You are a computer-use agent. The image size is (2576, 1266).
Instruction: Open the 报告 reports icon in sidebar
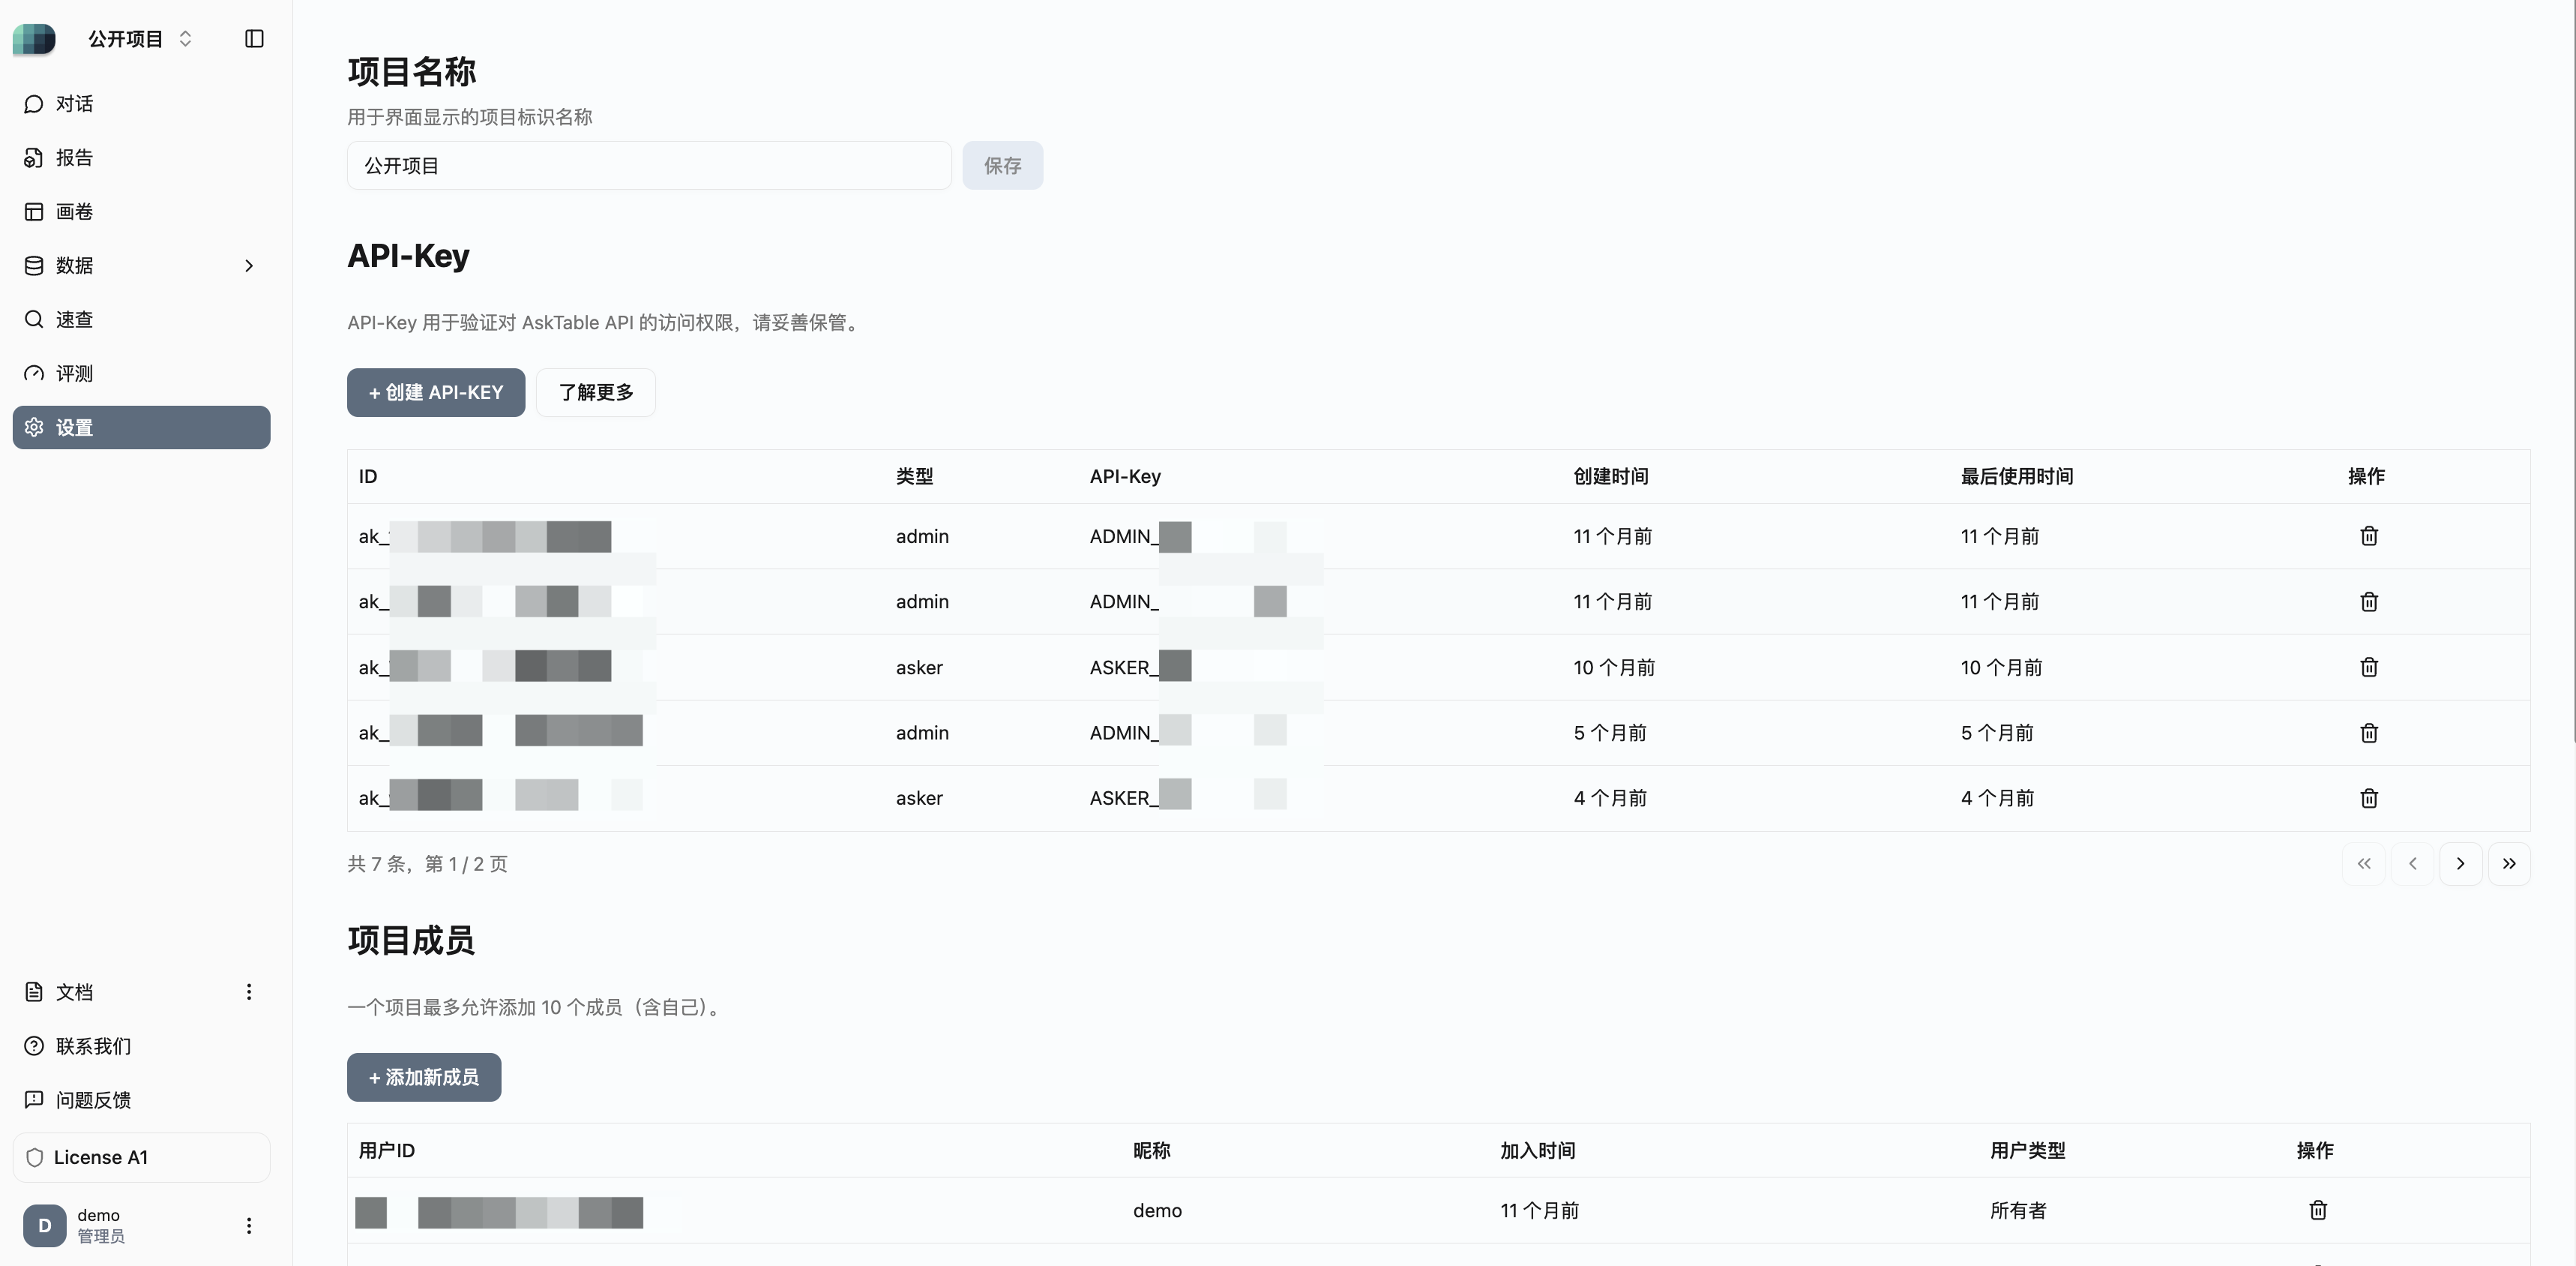pos(33,157)
